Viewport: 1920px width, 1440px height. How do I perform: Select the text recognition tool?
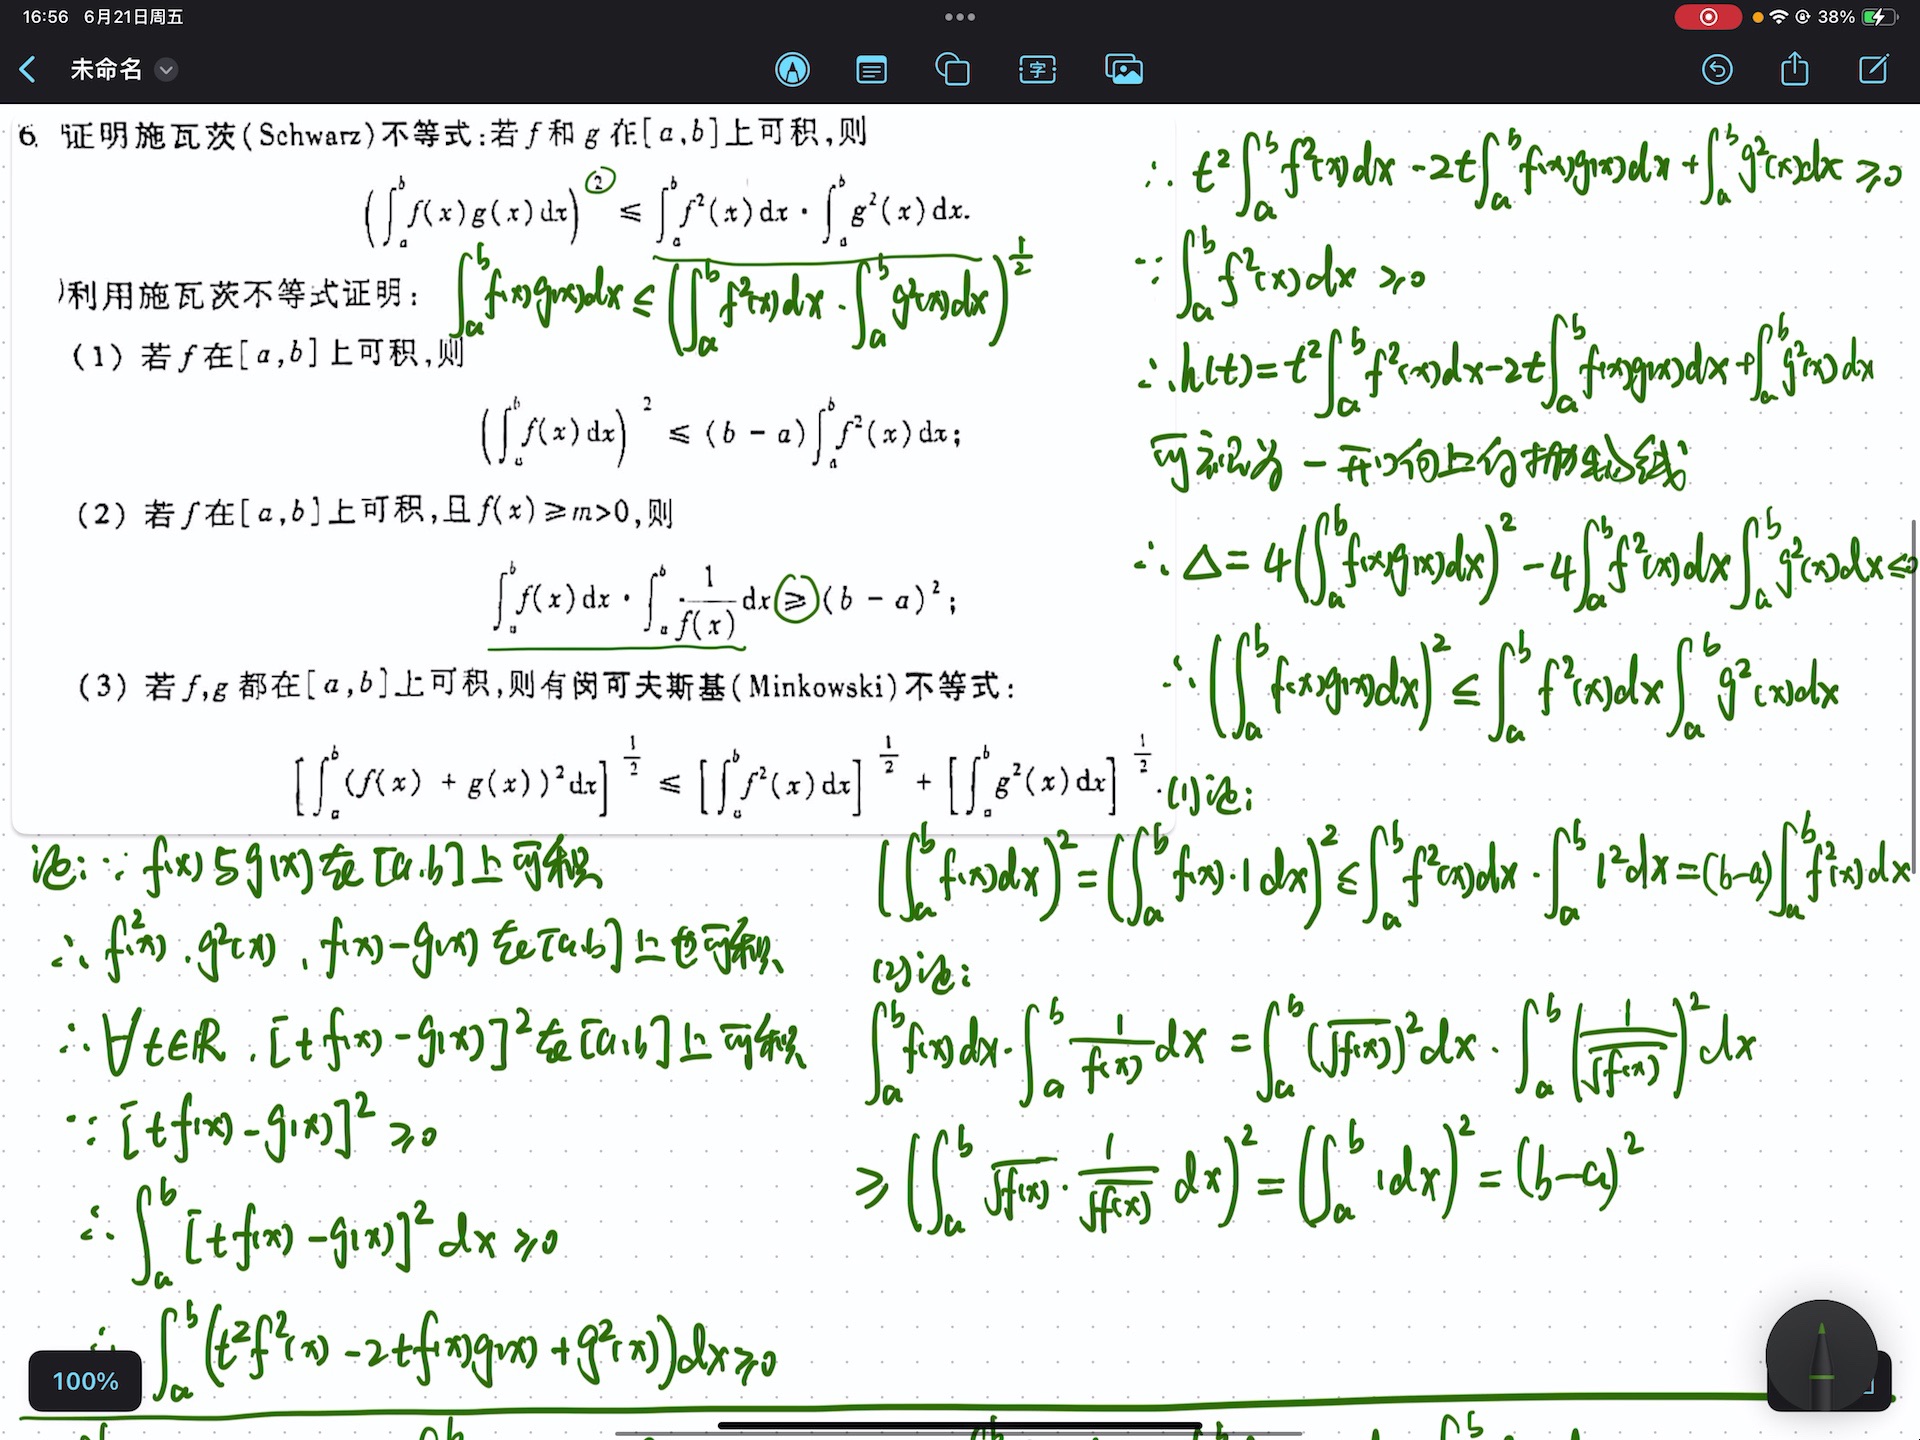point(1037,70)
